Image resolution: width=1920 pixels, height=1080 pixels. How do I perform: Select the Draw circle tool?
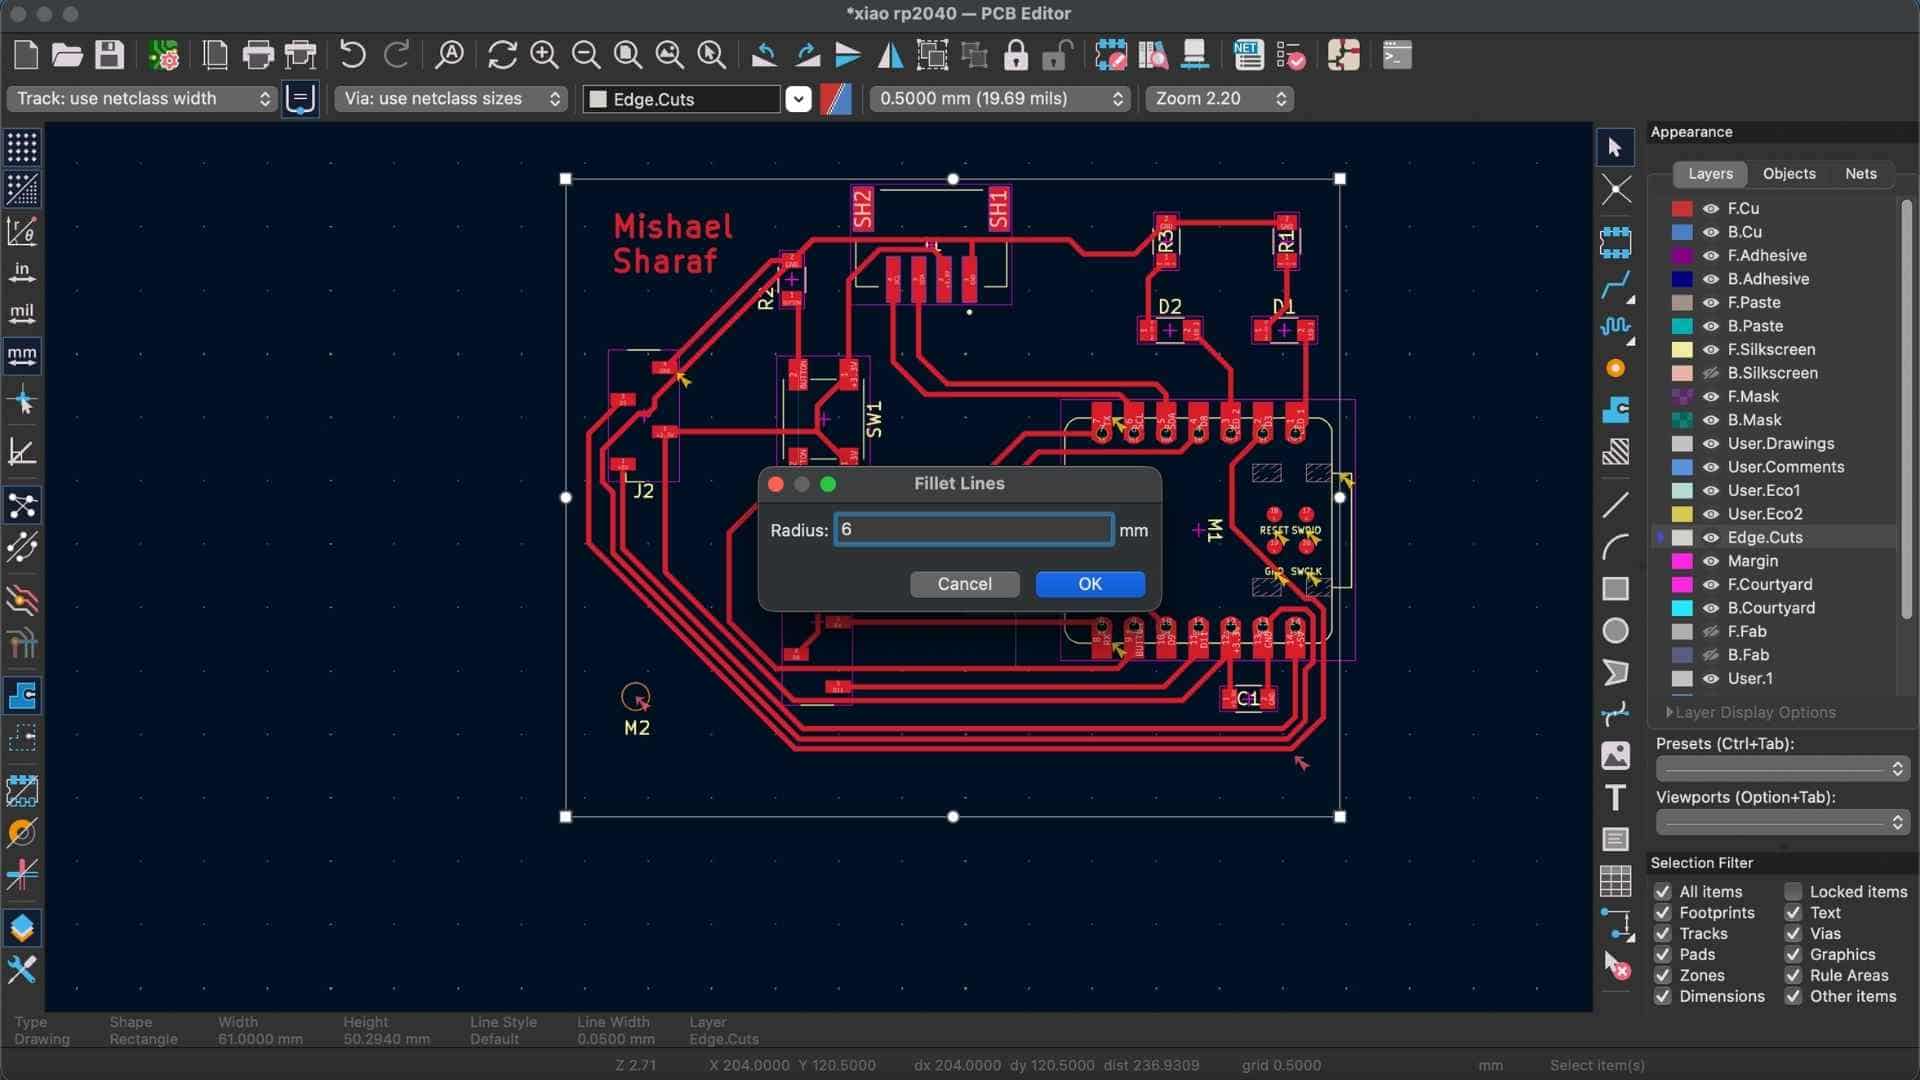point(1615,631)
